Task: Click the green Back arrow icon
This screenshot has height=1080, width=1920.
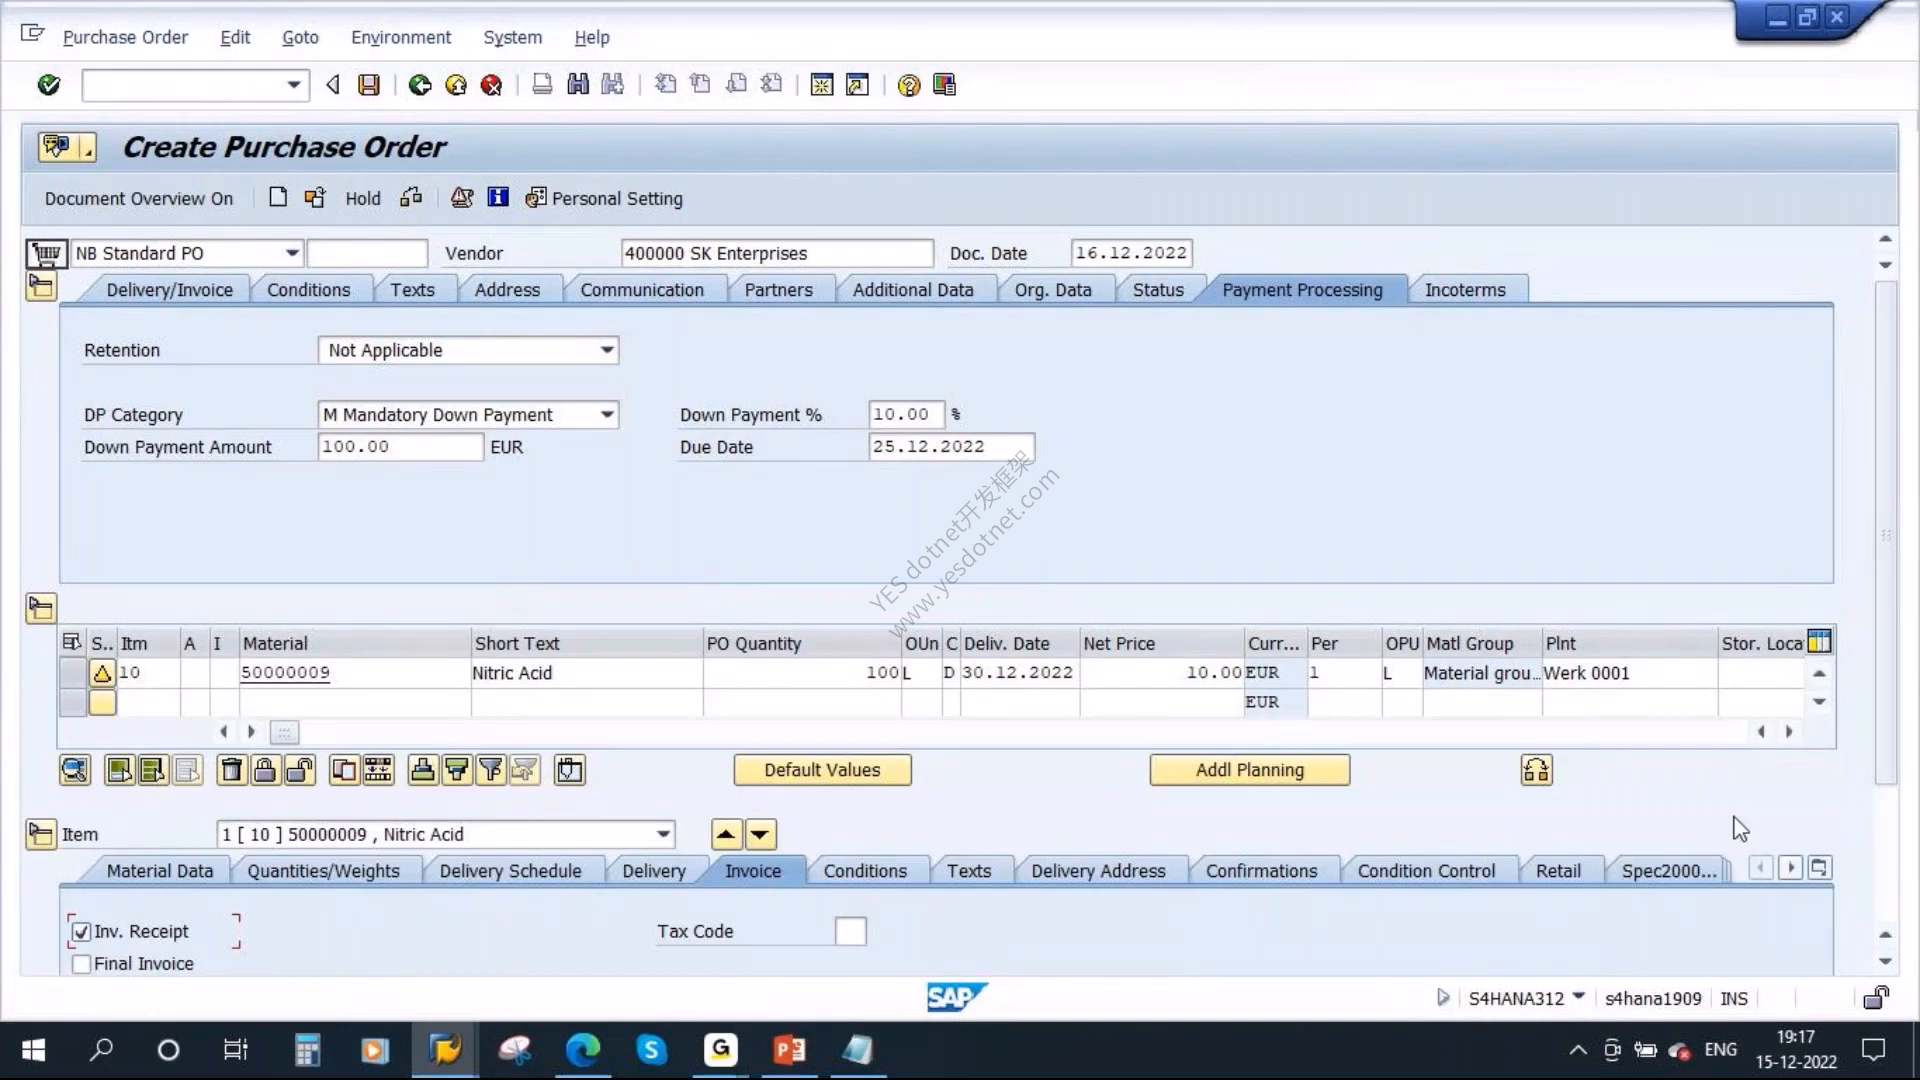Action: point(420,85)
